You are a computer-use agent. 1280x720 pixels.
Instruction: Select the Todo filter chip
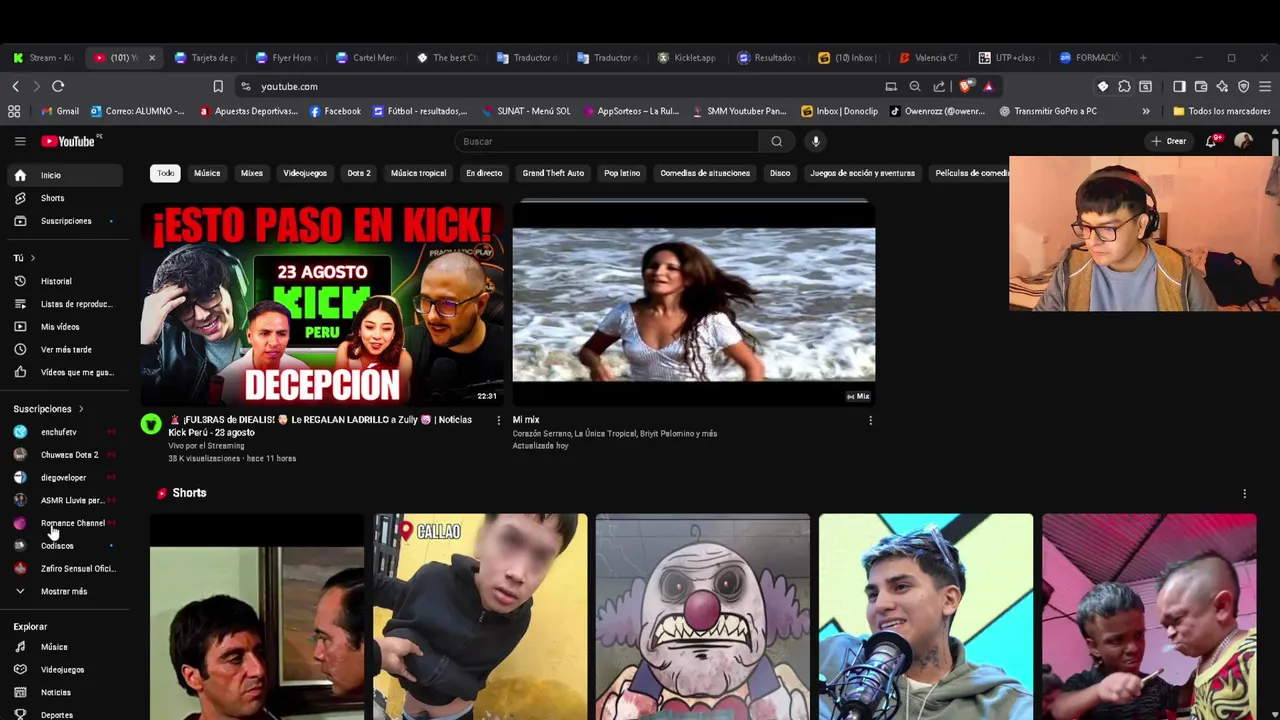pyautogui.click(x=165, y=173)
